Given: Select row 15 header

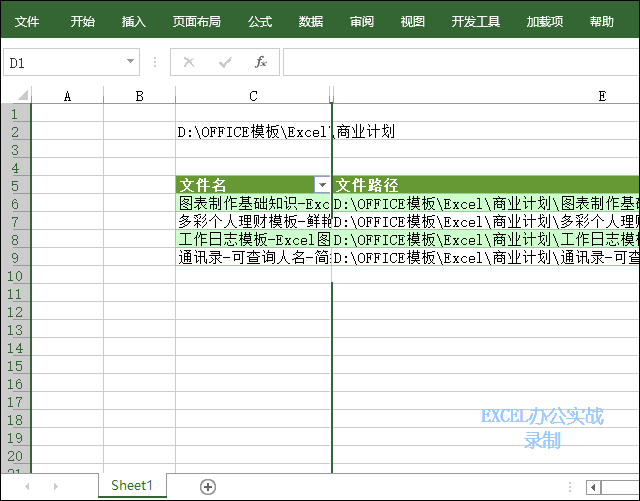Looking at the screenshot, I should tap(15, 366).
